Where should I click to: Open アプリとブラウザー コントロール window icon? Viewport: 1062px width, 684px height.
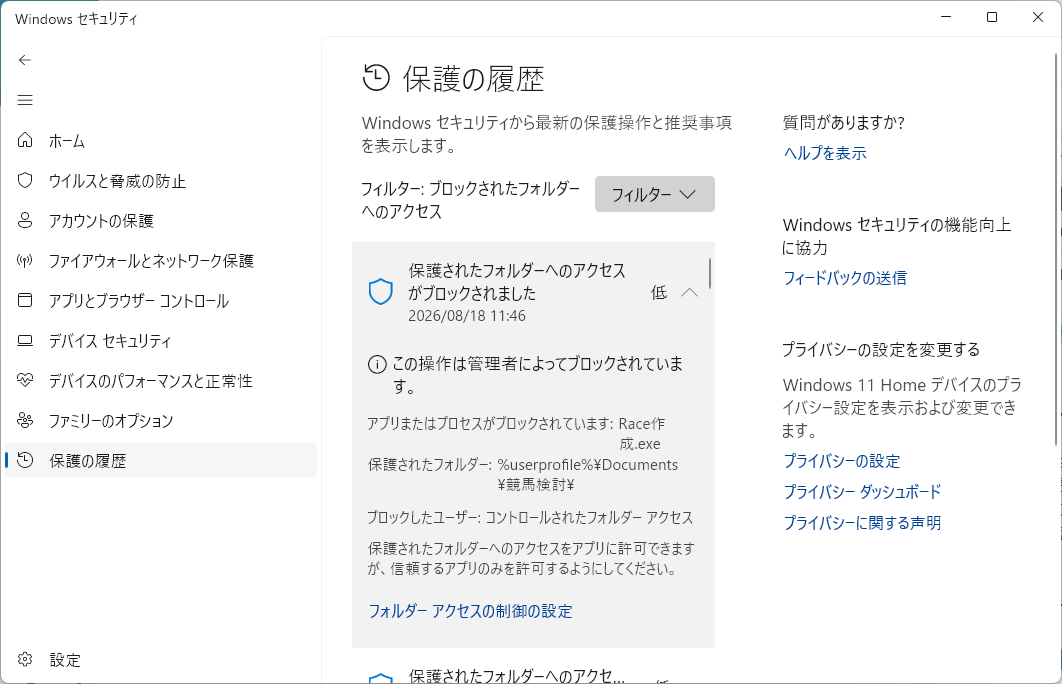coord(25,300)
